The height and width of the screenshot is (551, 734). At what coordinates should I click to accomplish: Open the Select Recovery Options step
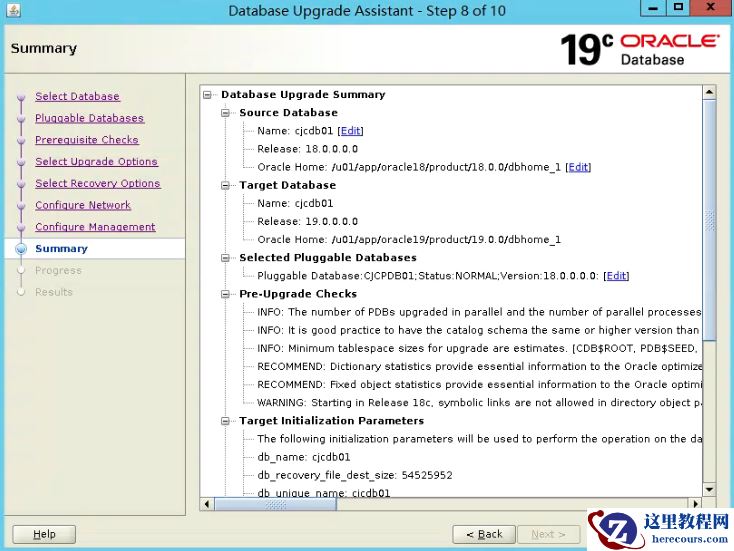(98, 184)
